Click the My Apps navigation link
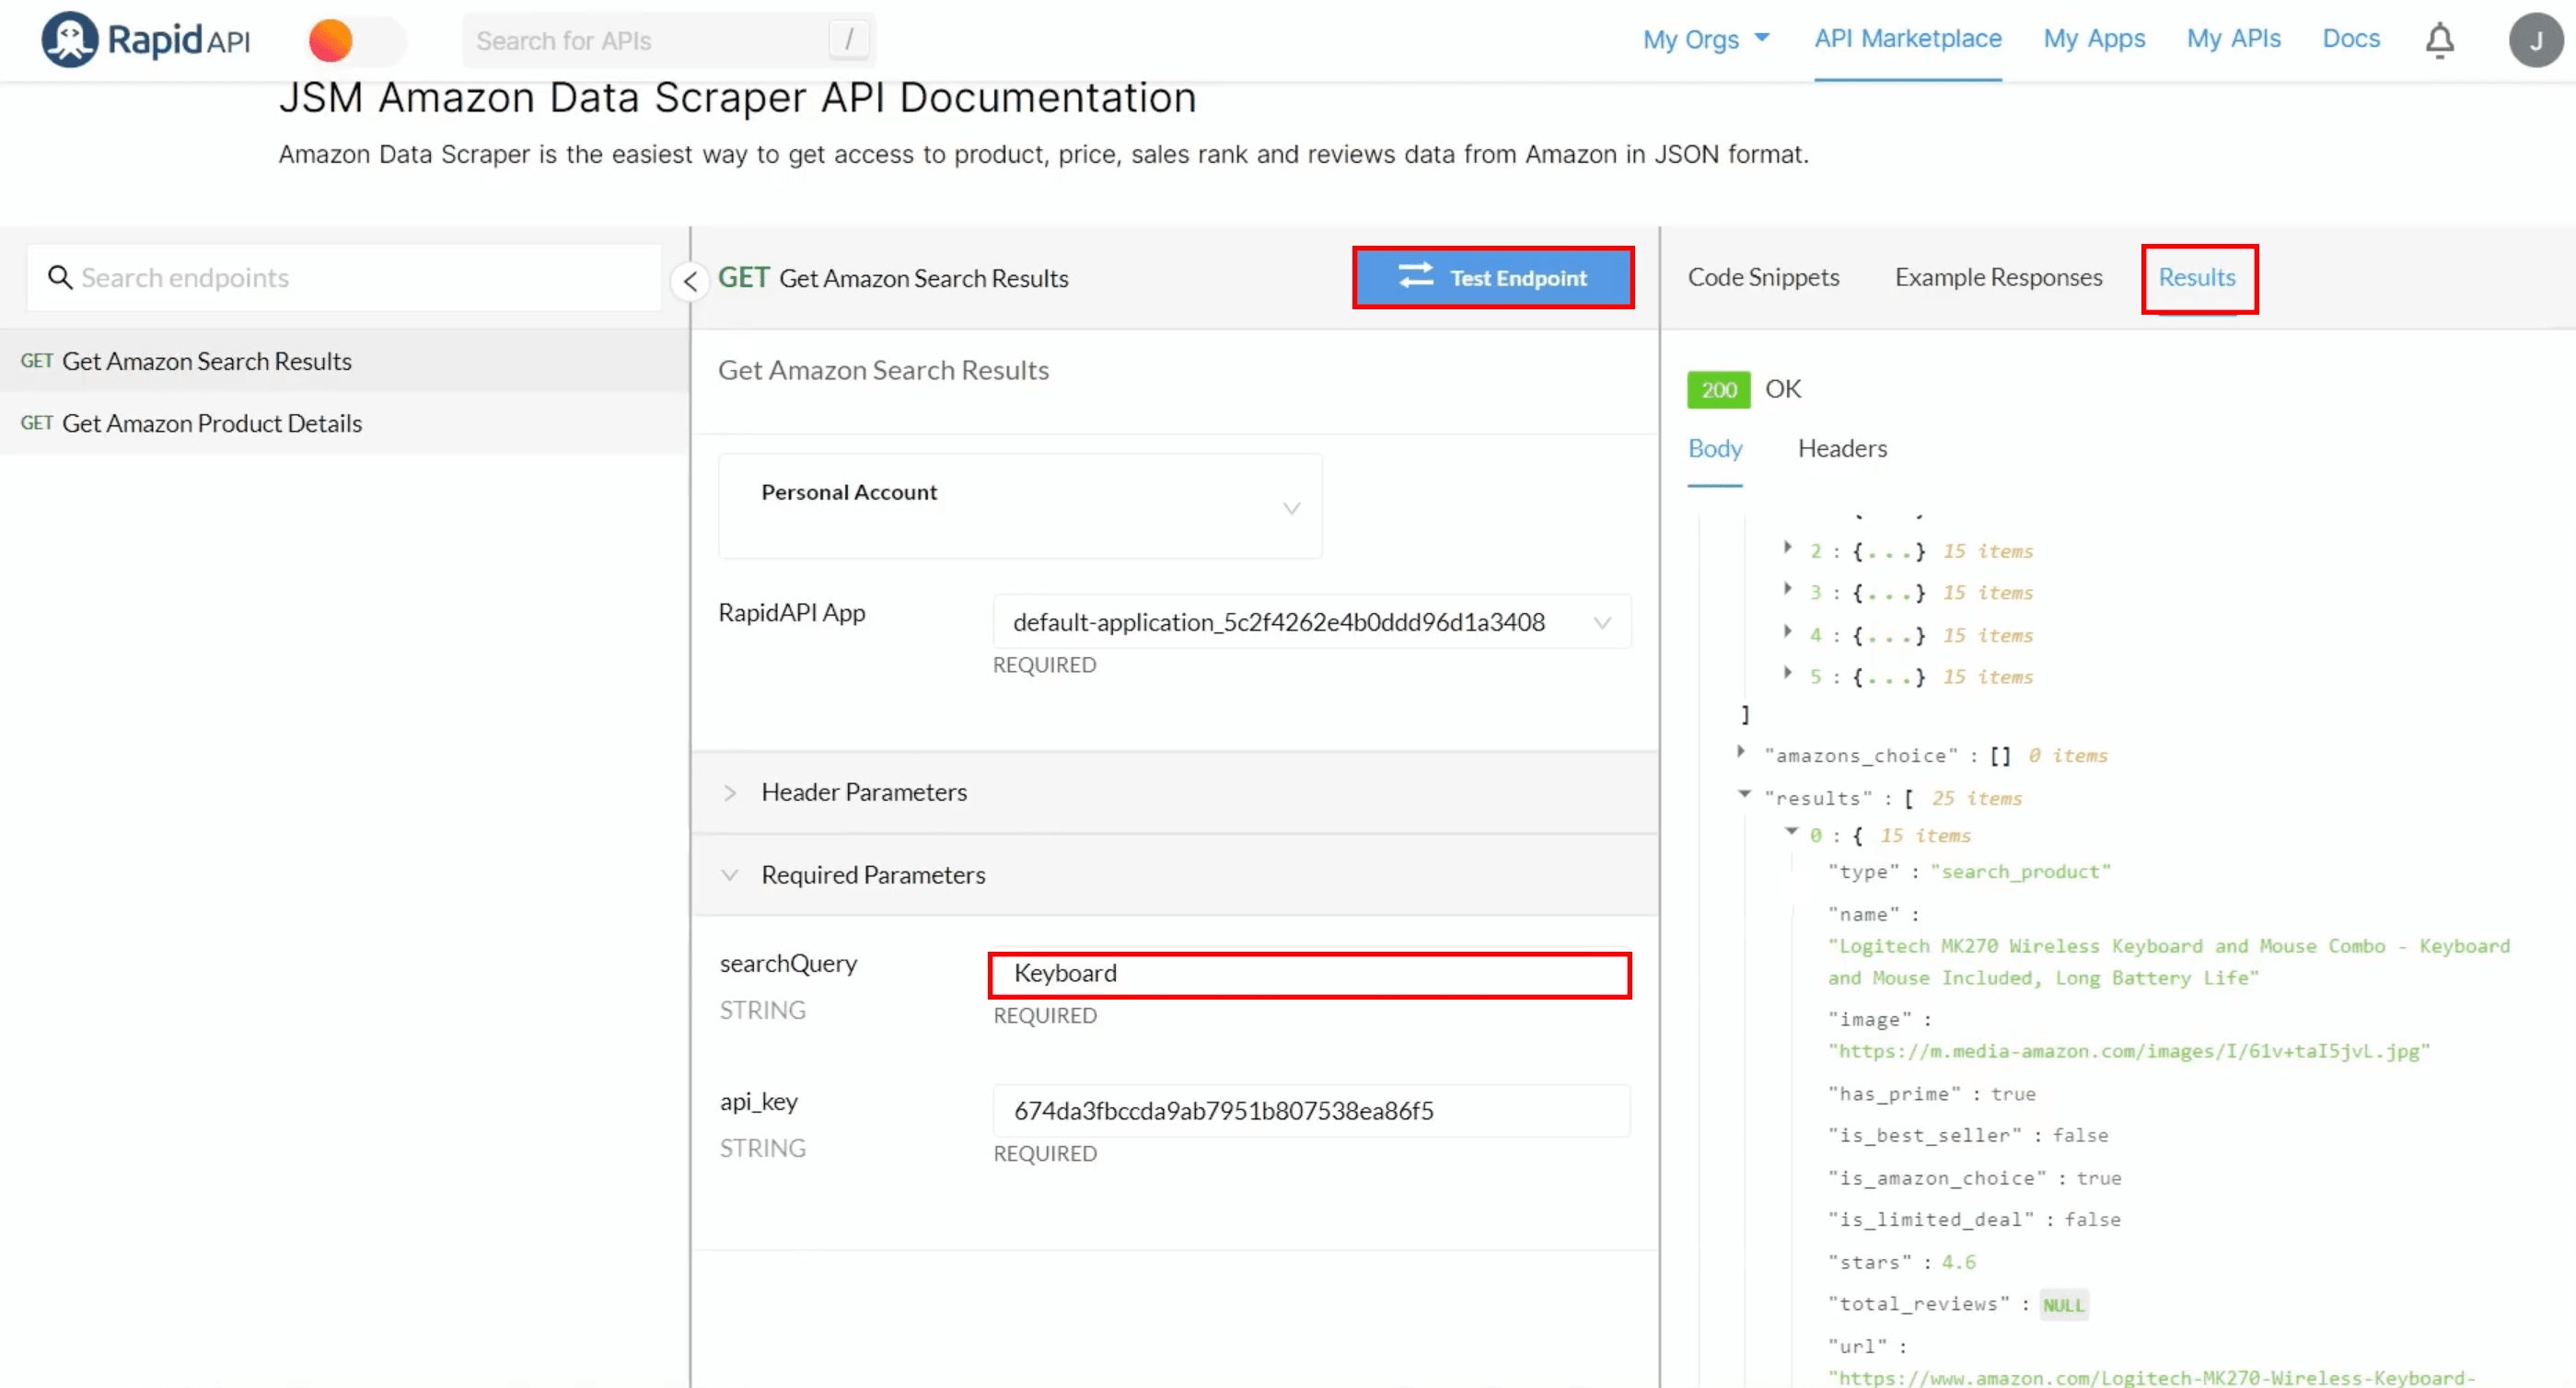This screenshot has width=2576, height=1388. pyautogui.click(x=2094, y=38)
